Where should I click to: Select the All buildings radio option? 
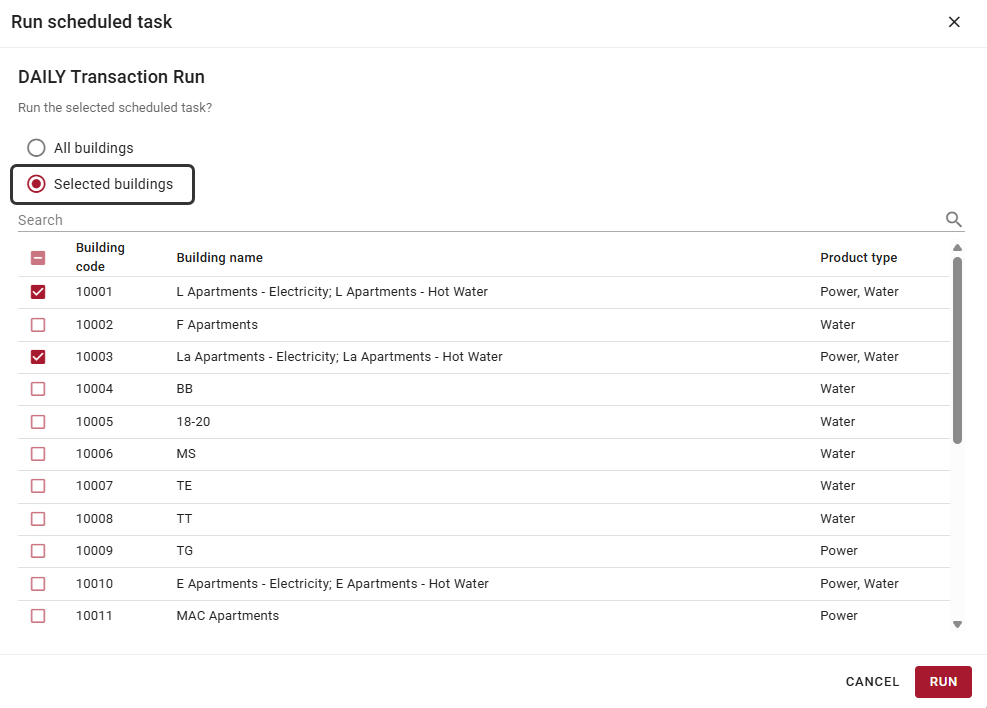[x=36, y=148]
